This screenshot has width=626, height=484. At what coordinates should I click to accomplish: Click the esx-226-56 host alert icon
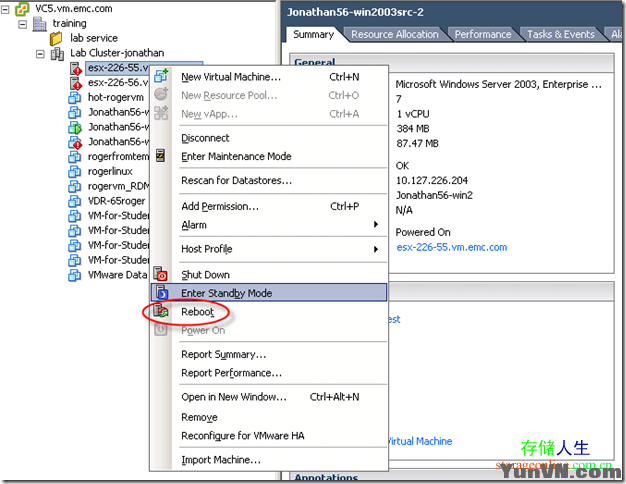click(76, 83)
